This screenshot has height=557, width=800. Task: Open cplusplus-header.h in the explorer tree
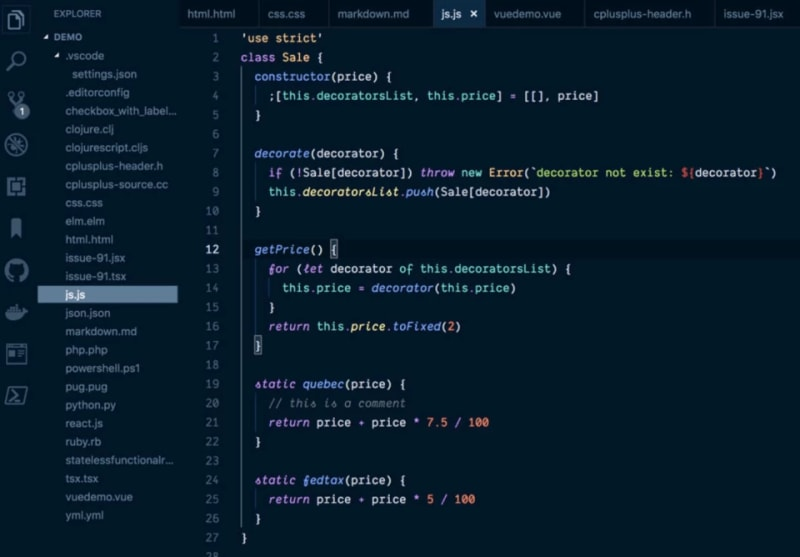114,166
